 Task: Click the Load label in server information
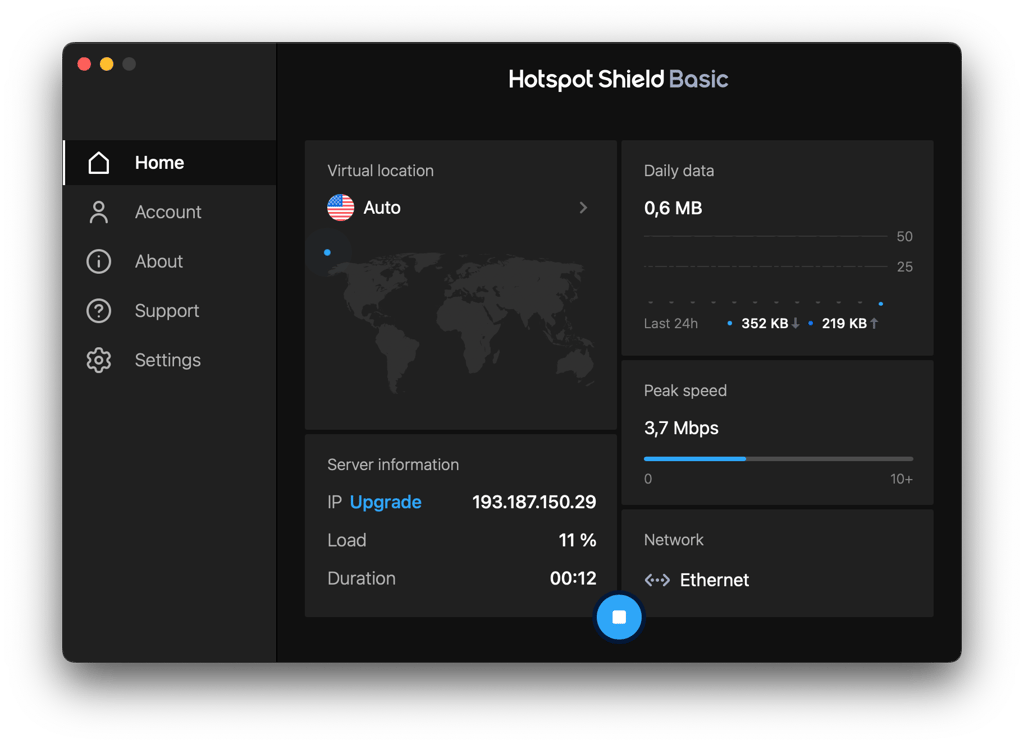pos(347,541)
